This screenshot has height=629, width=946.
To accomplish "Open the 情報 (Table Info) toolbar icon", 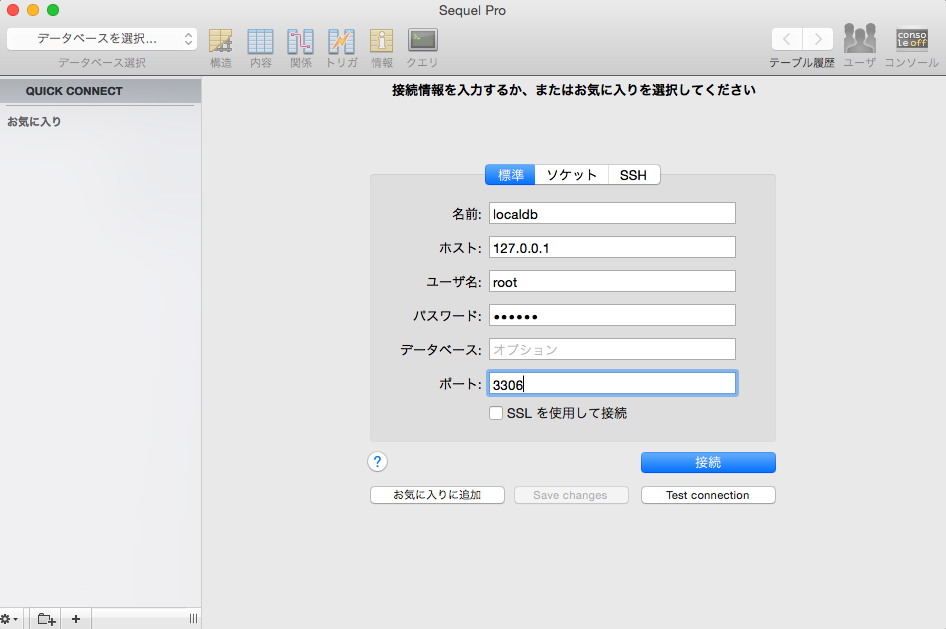I will click(381, 41).
